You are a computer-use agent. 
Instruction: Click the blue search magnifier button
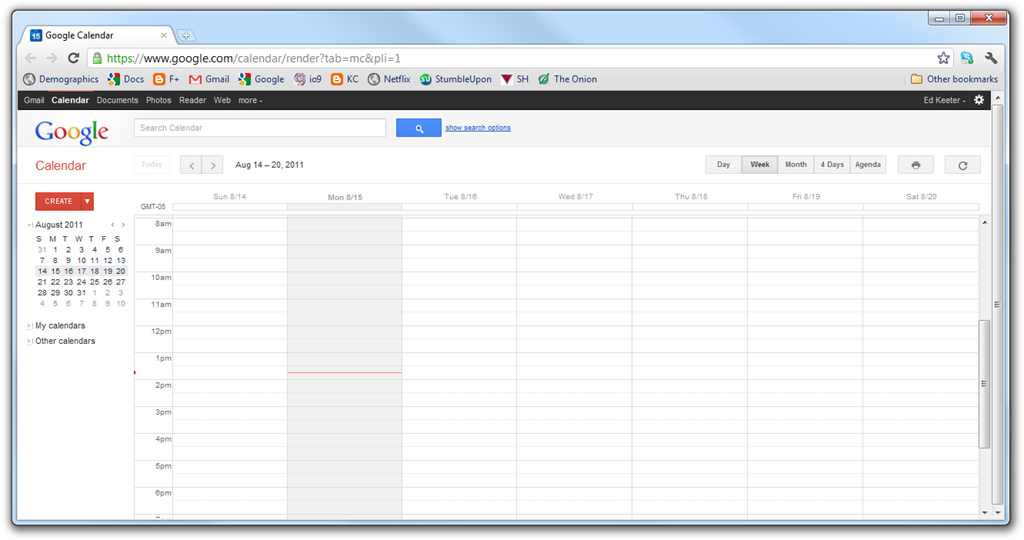(419, 128)
